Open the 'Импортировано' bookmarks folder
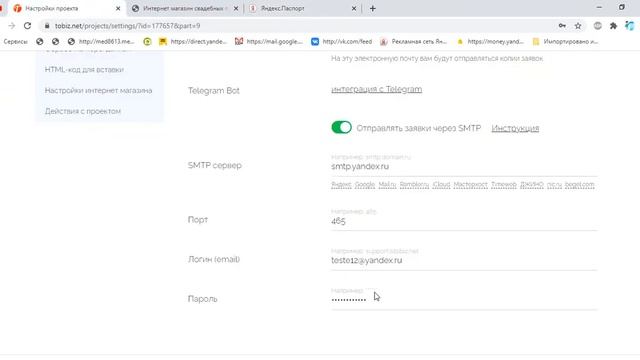The height and width of the screenshot is (360, 640). tap(565, 41)
